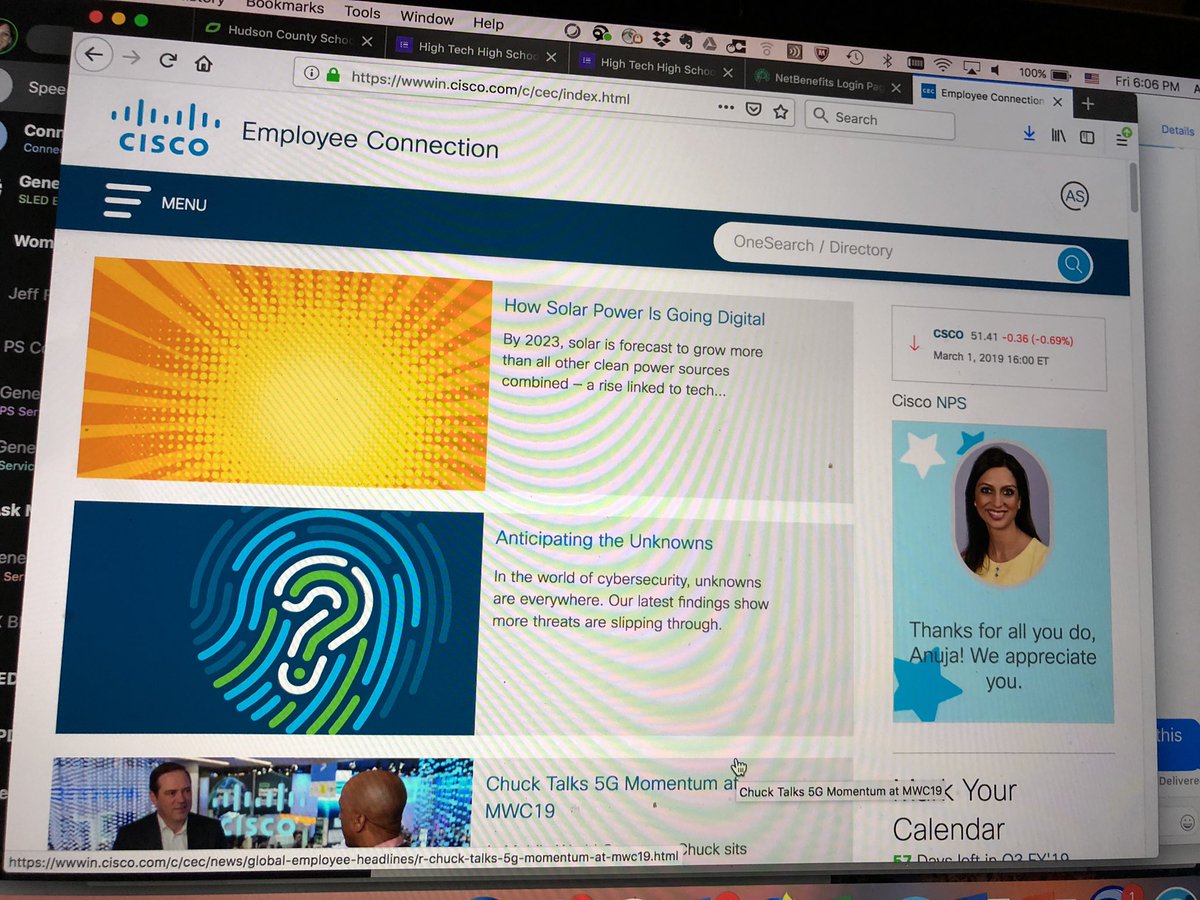Open "How Solar Power Is Going Digital"
1200x900 pixels.
[633, 313]
